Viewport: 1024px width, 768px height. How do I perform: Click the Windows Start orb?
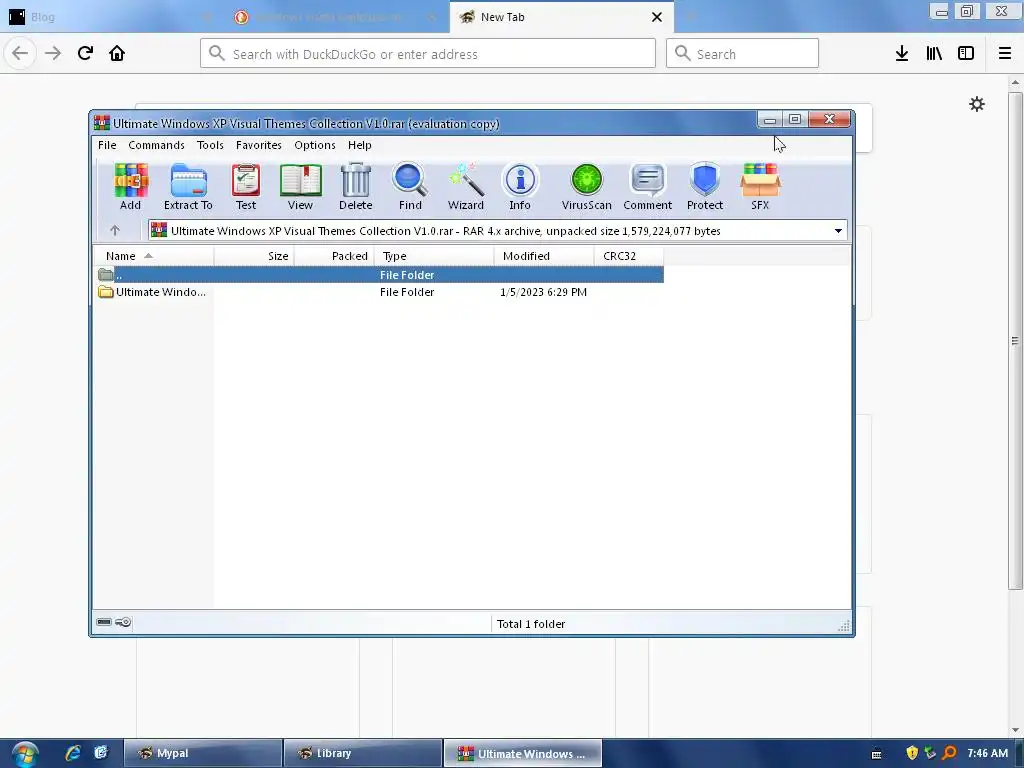pyautogui.click(x=25, y=754)
